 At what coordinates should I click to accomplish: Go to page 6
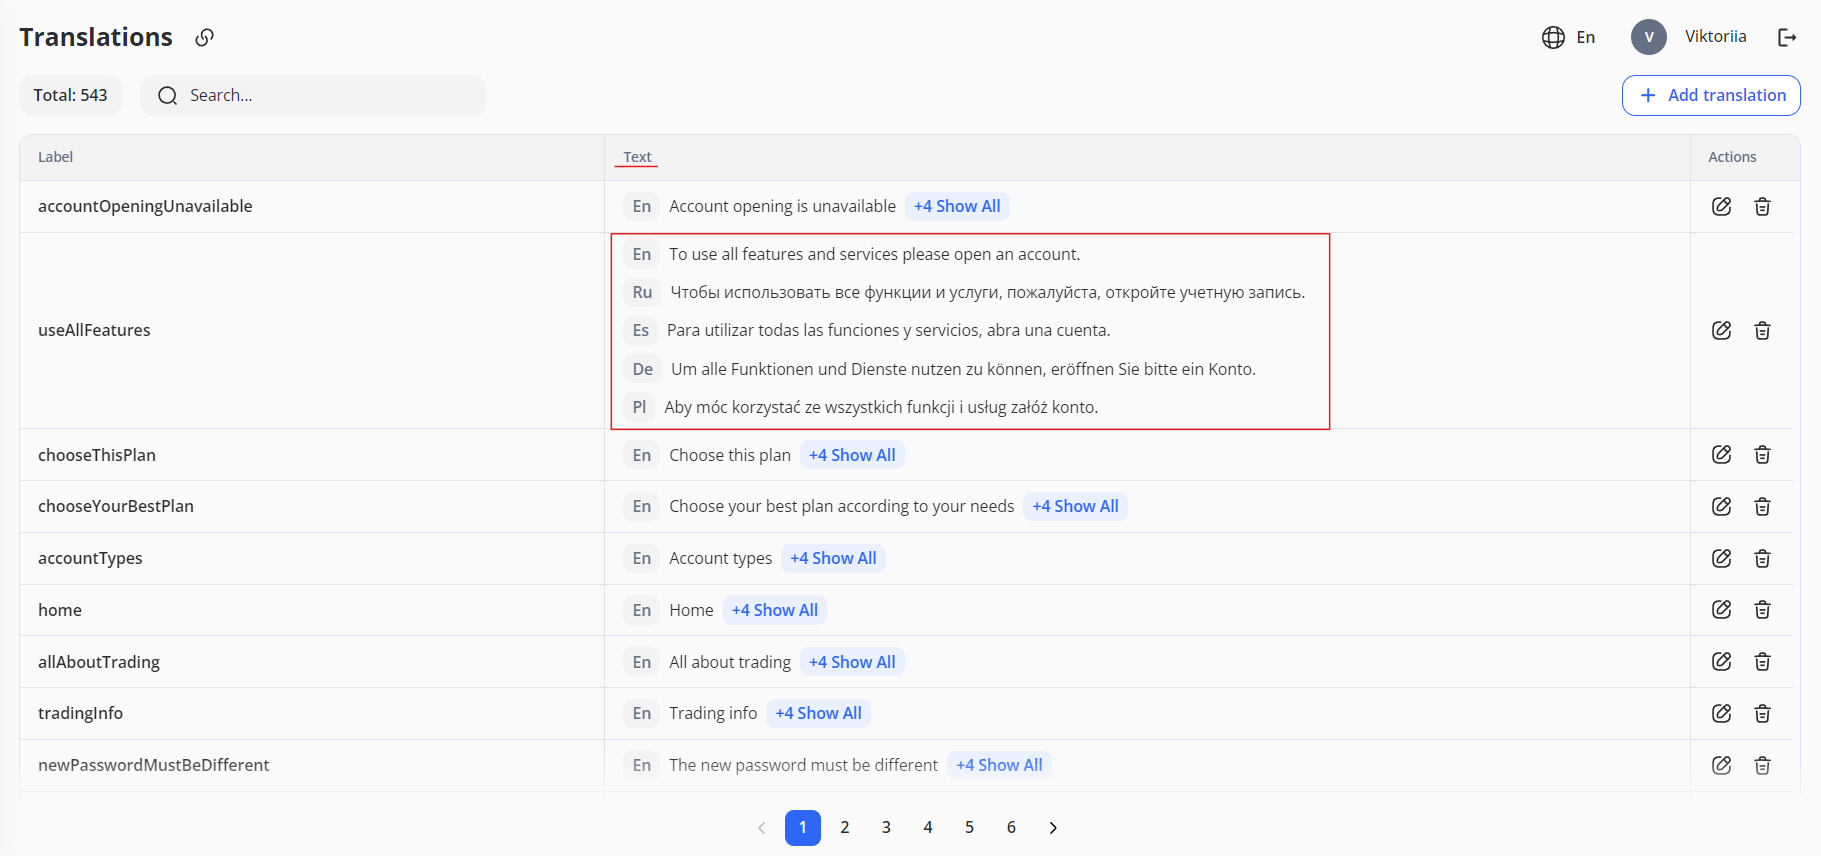coord(1011,827)
